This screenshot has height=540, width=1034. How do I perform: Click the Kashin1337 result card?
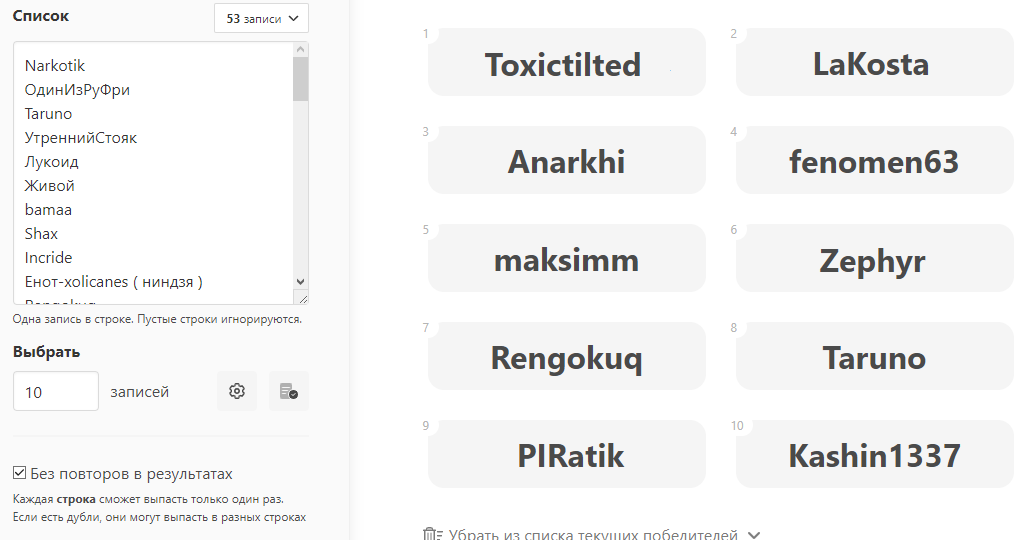coord(874,455)
